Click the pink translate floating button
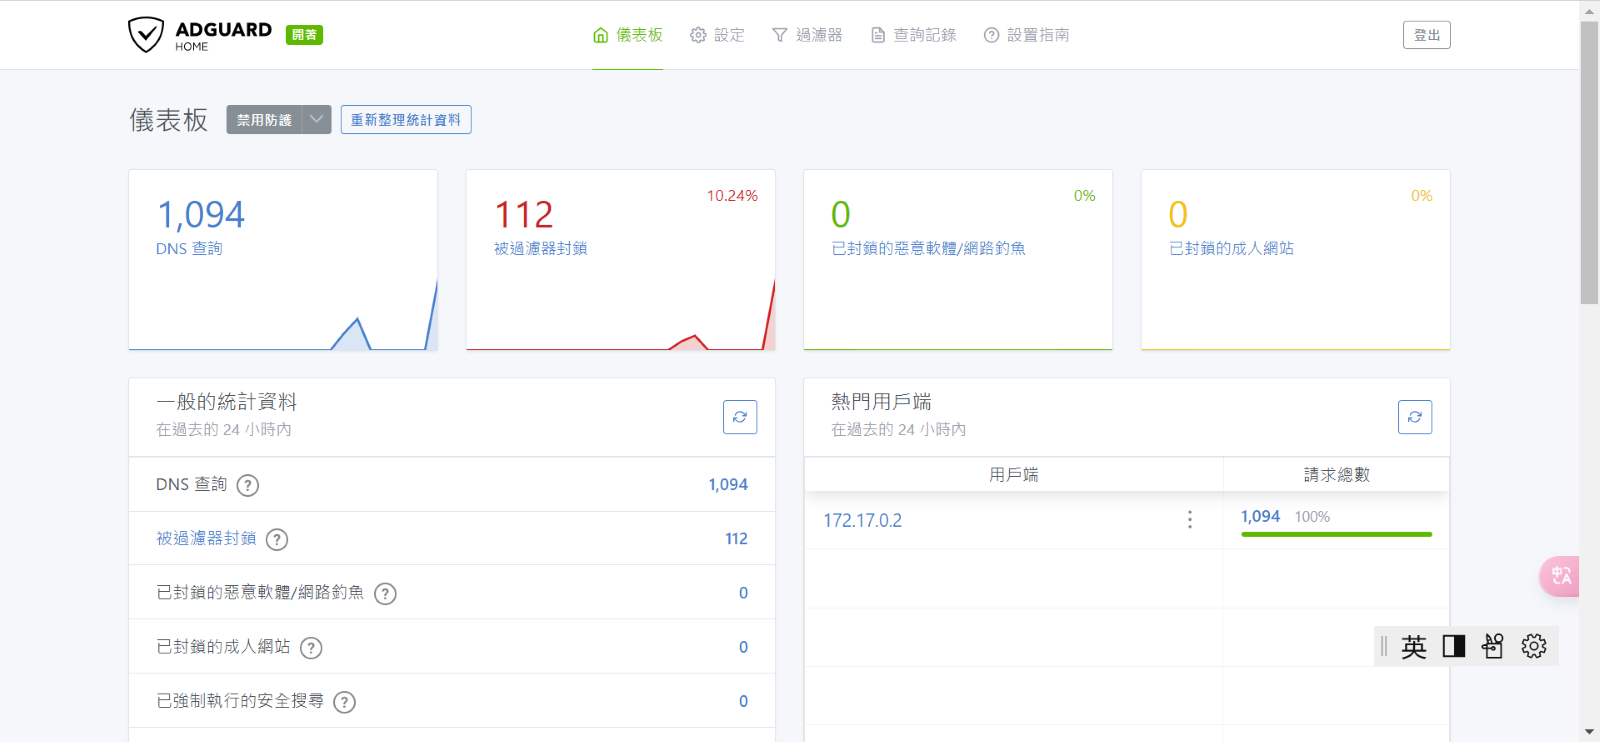The width and height of the screenshot is (1600, 742). click(x=1560, y=576)
